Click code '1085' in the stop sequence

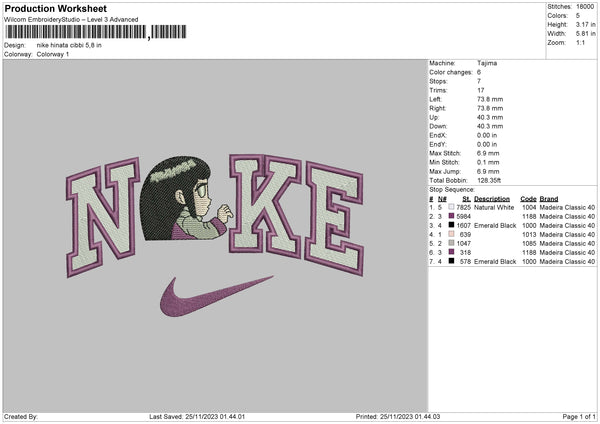[x=529, y=243]
